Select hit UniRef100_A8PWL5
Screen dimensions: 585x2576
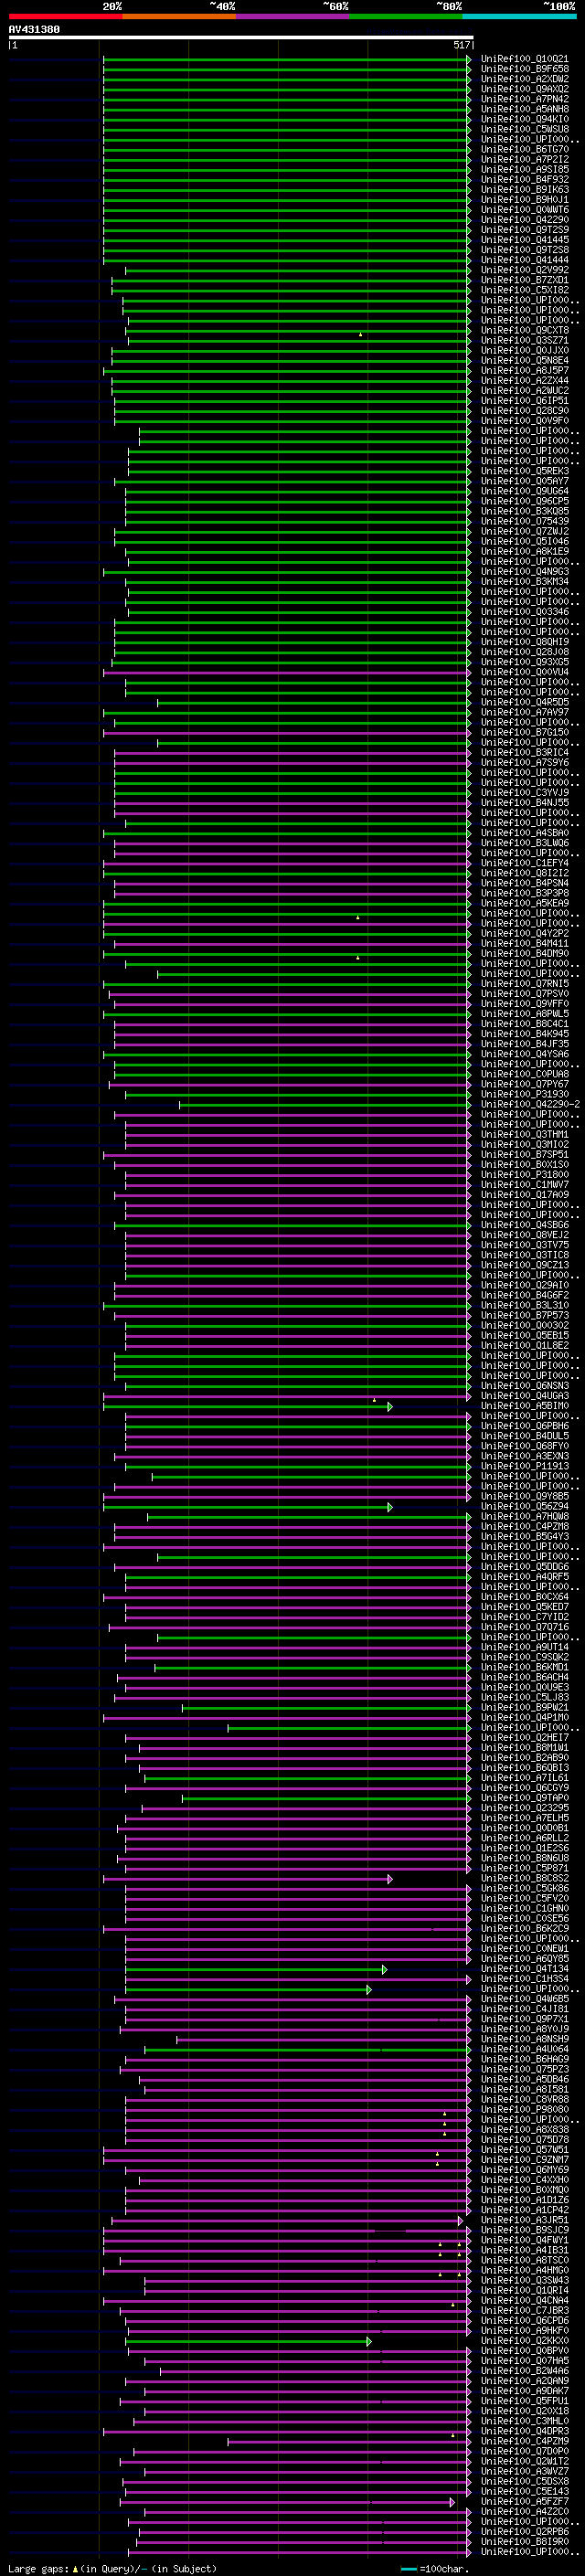click(524, 1014)
